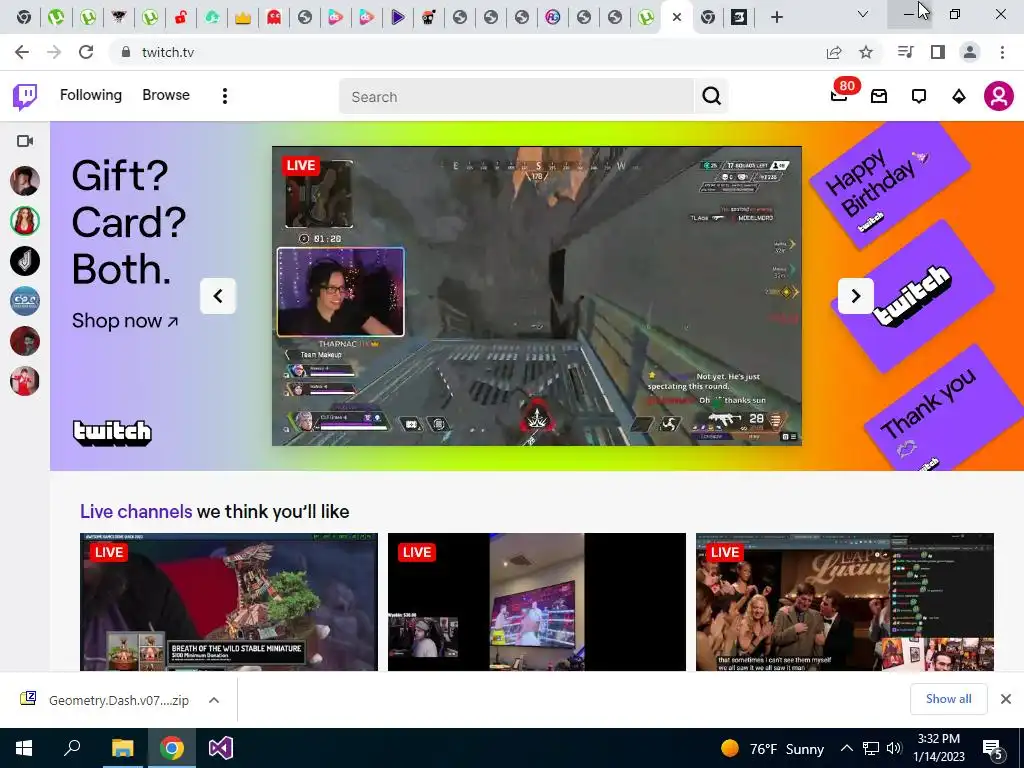Open the magenta user avatar menu
1024x768 pixels.
[x=999, y=97]
